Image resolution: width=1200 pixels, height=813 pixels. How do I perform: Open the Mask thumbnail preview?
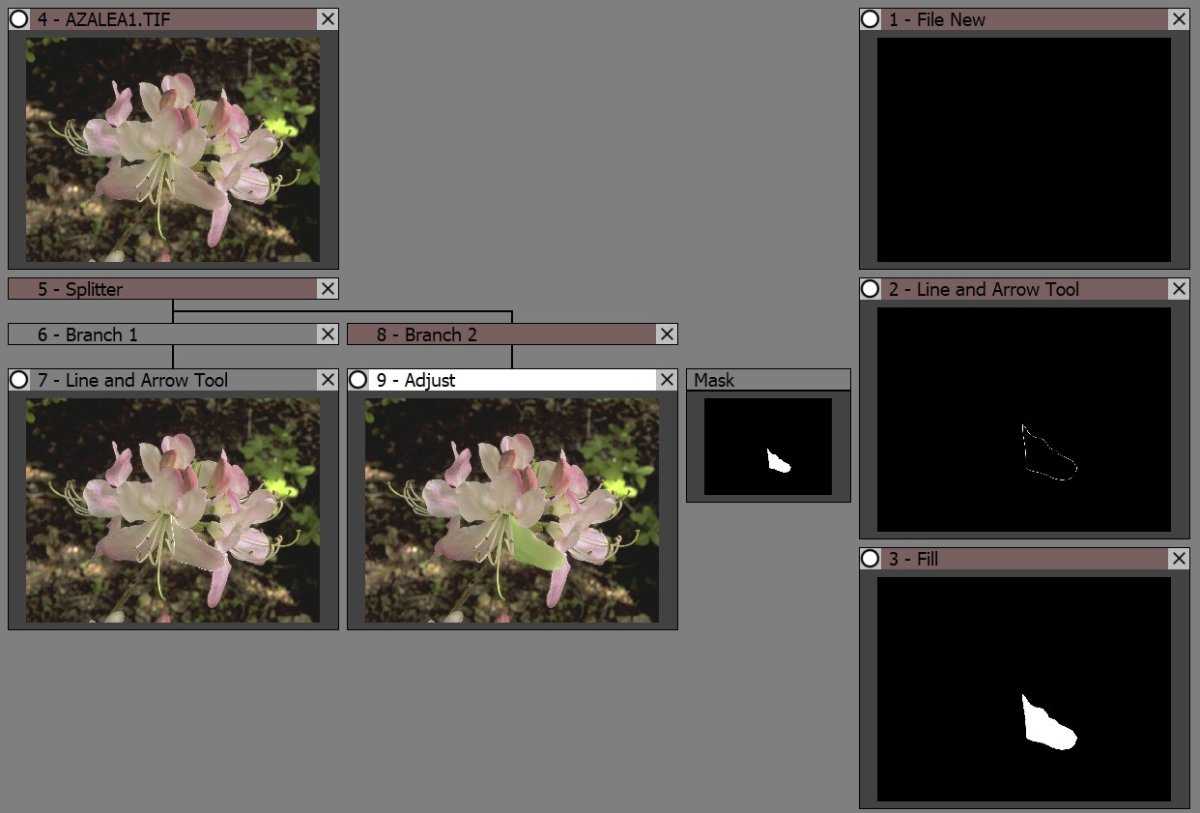[767, 446]
